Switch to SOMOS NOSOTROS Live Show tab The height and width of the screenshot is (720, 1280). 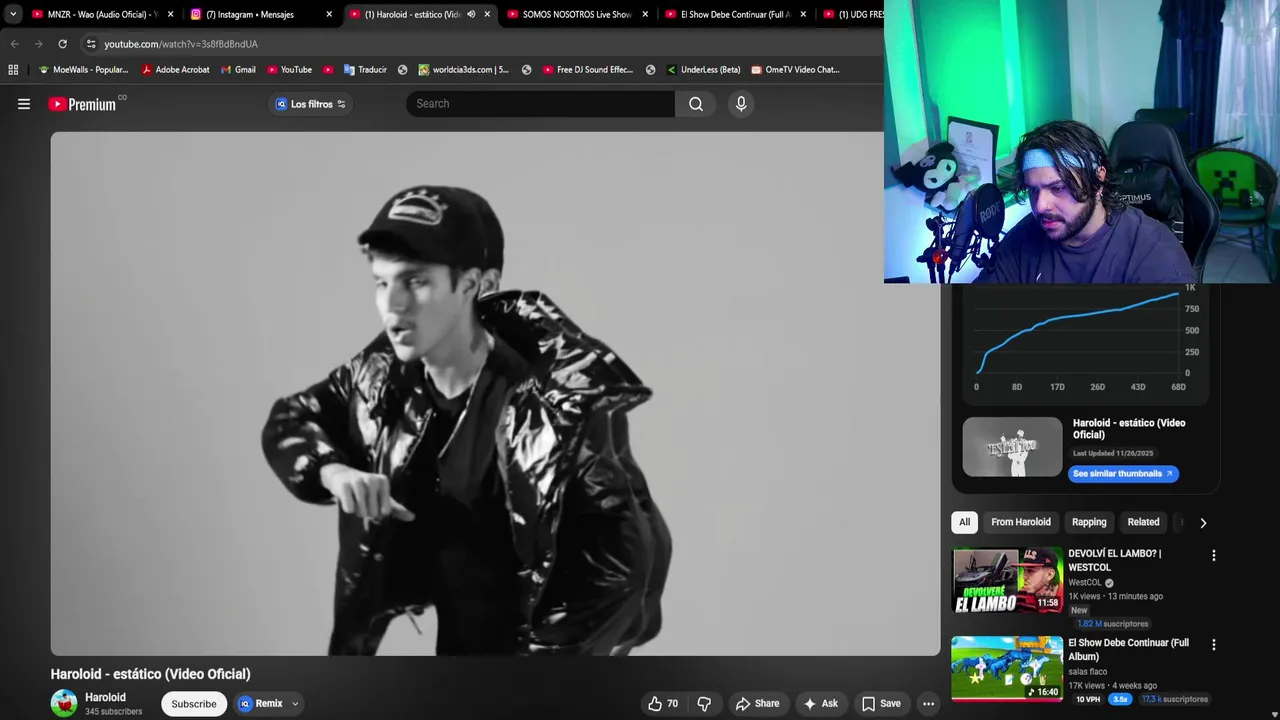pos(577,14)
